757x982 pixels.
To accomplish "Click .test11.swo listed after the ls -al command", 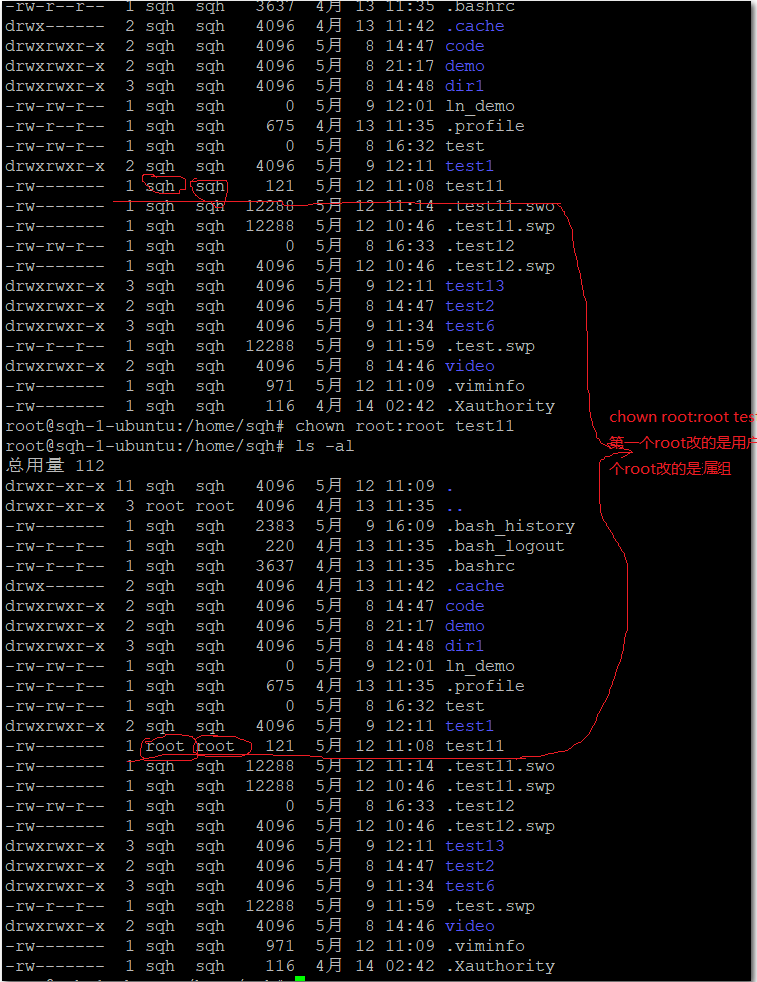I will (x=500, y=766).
